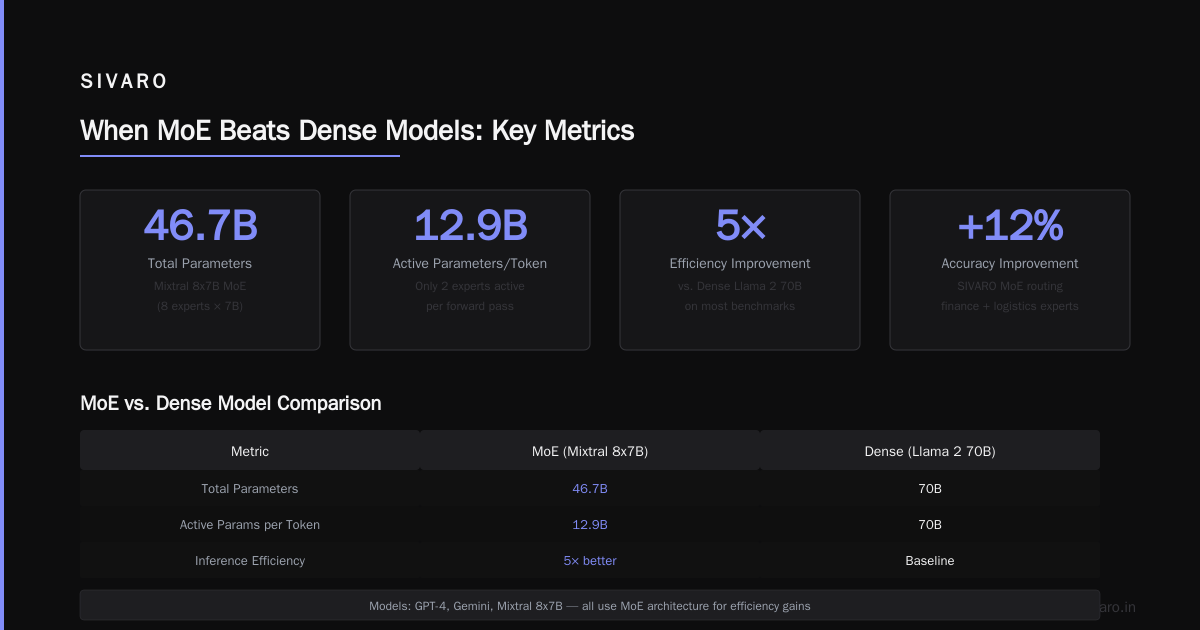
Task: Select the slide title heading
Action: point(357,131)
